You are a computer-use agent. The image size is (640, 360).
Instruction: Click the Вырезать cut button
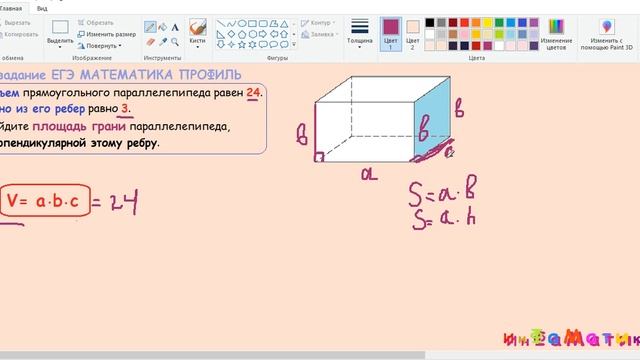coord(15,23)
